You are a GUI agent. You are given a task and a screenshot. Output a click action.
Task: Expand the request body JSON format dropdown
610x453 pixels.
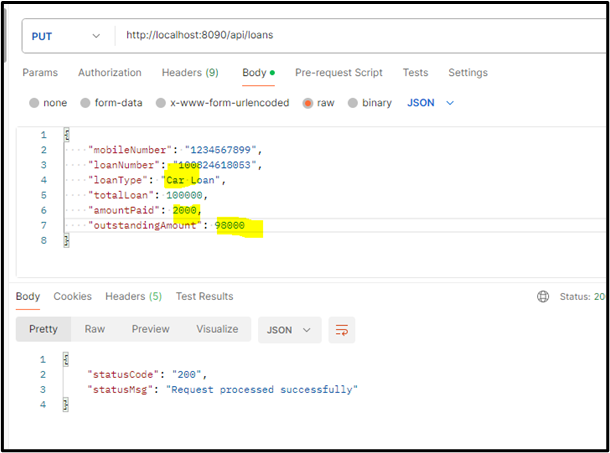coord(430,103)
